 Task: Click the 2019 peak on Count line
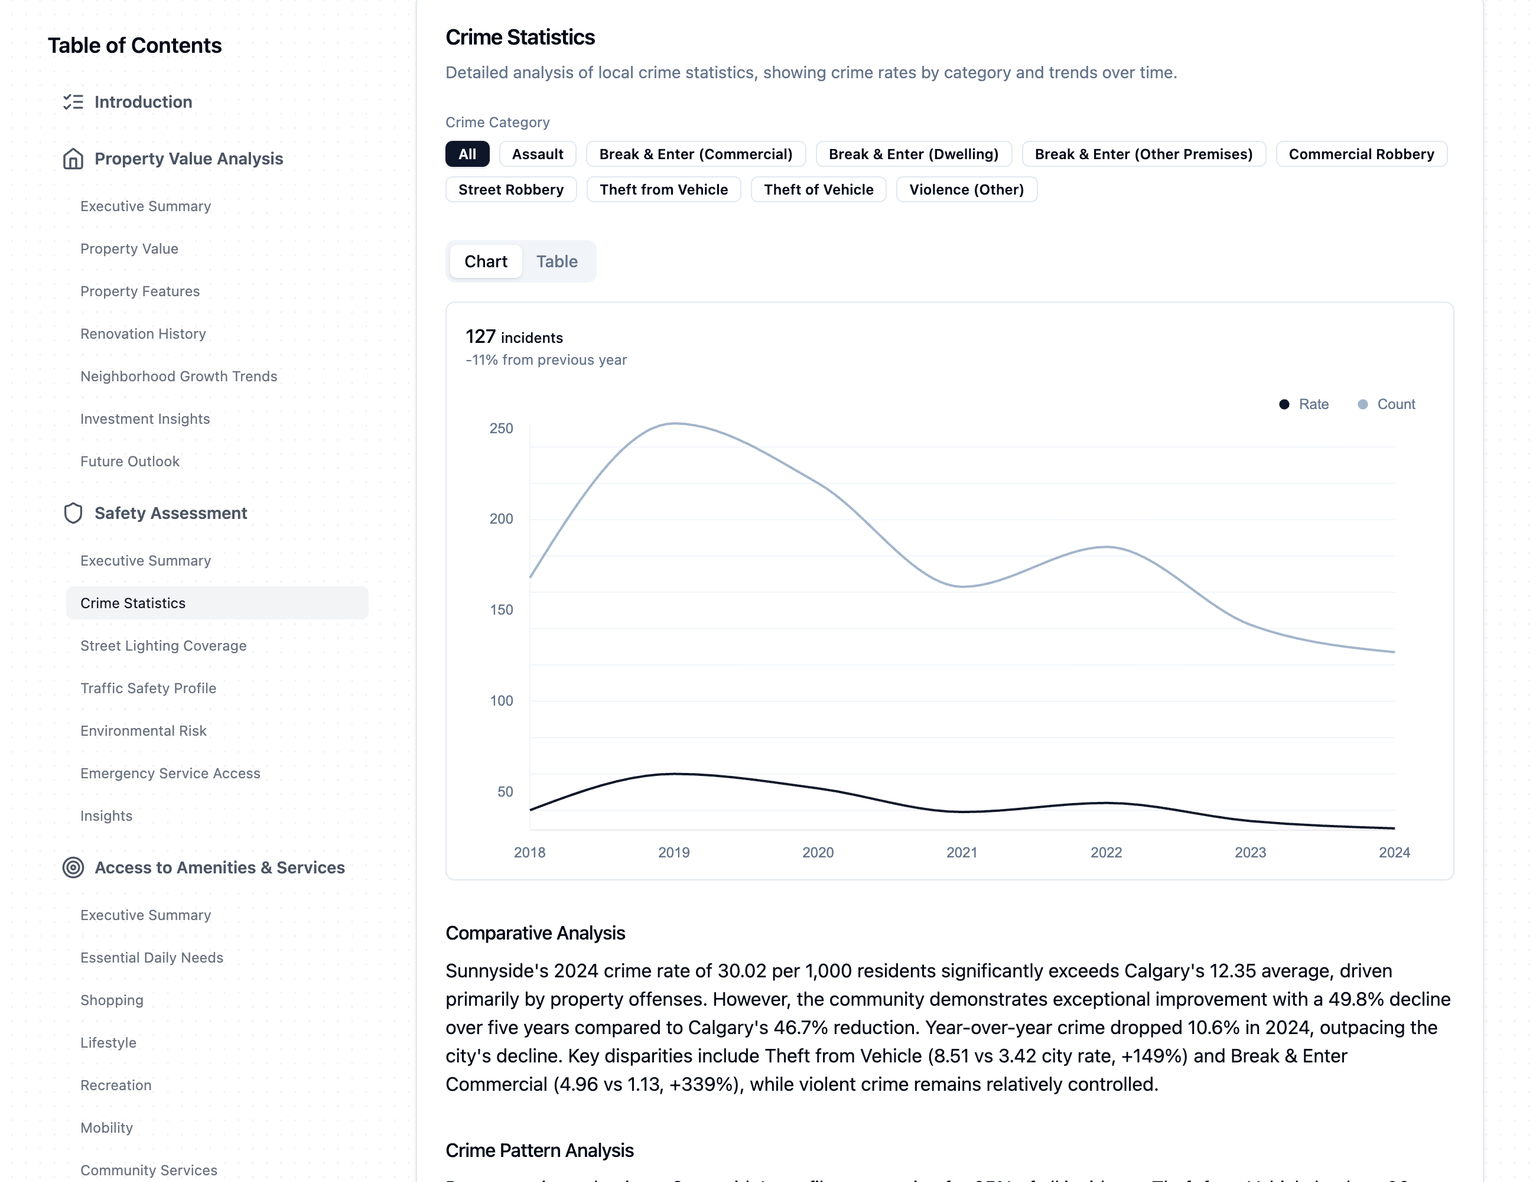(675, 423)
